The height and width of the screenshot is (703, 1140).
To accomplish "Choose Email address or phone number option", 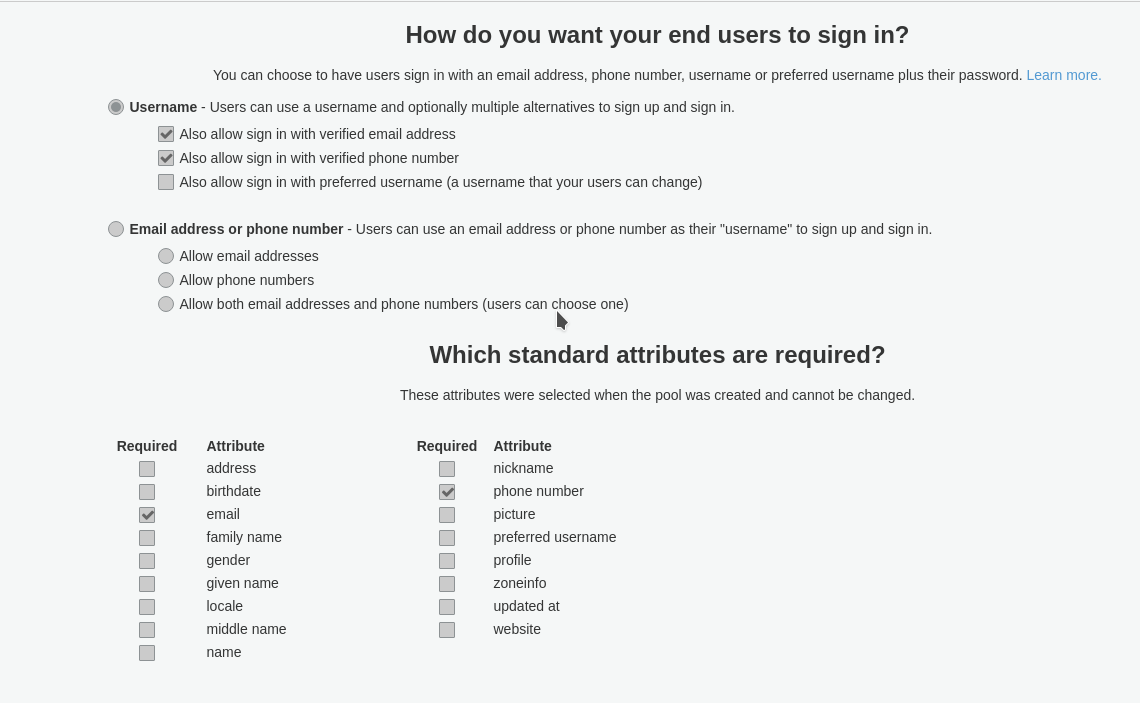I will [116, 229].
